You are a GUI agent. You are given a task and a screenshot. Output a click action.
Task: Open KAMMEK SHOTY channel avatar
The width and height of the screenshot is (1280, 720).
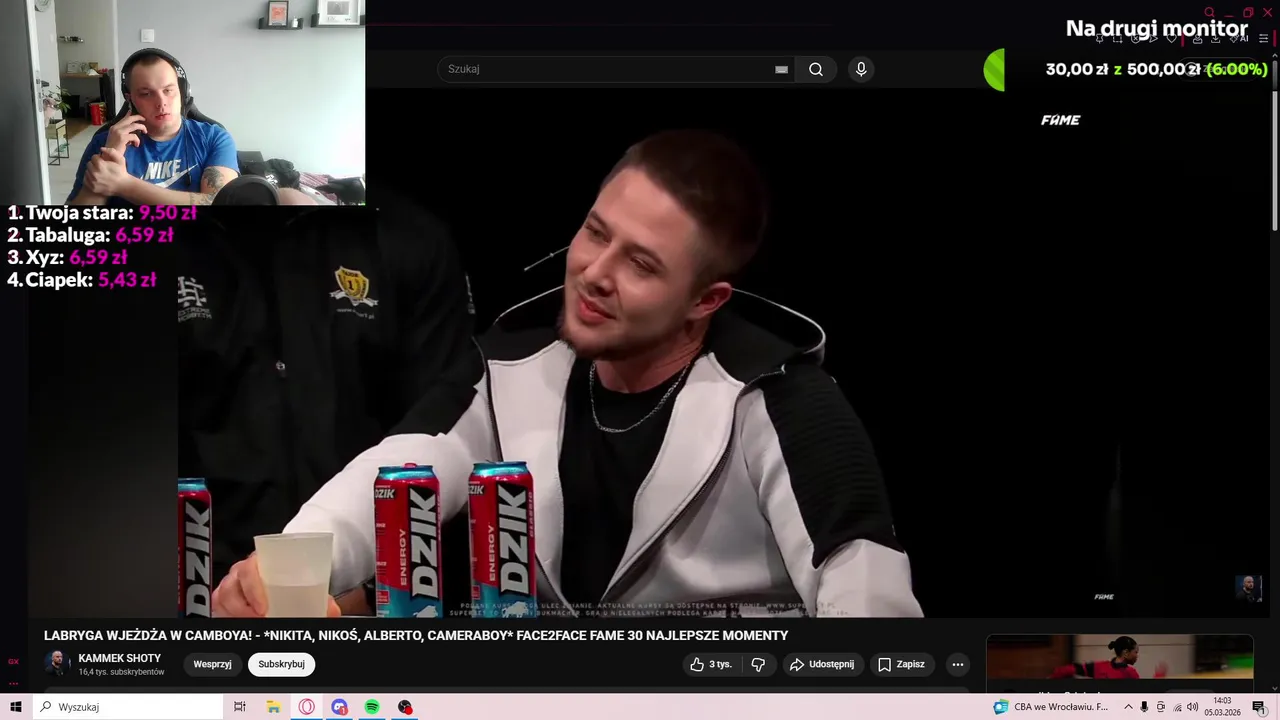(x=57, y=664)
